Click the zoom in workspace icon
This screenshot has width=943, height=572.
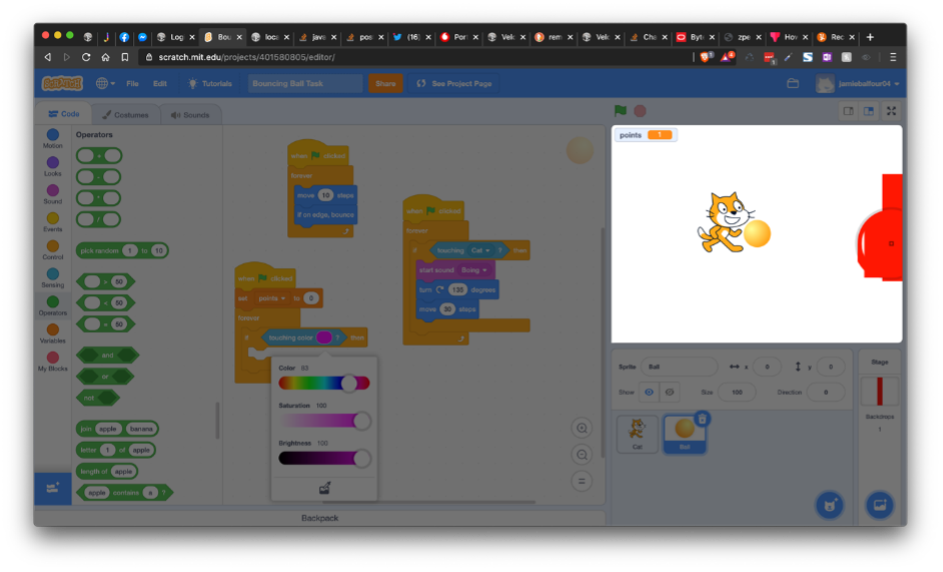coord(582,428)
